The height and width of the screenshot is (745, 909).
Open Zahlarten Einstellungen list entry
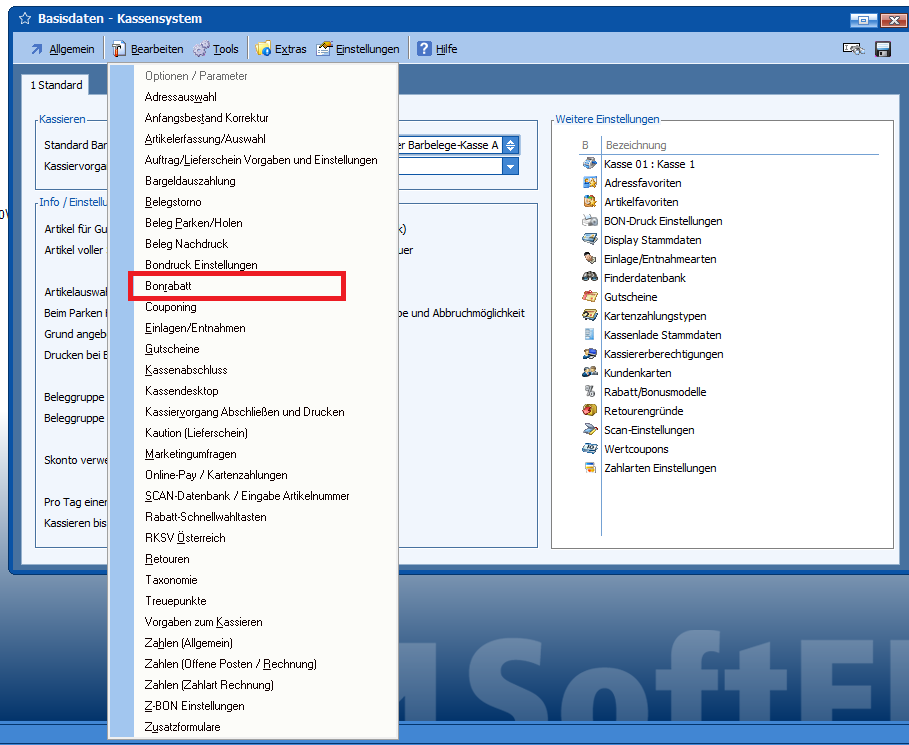pos(659,468)
